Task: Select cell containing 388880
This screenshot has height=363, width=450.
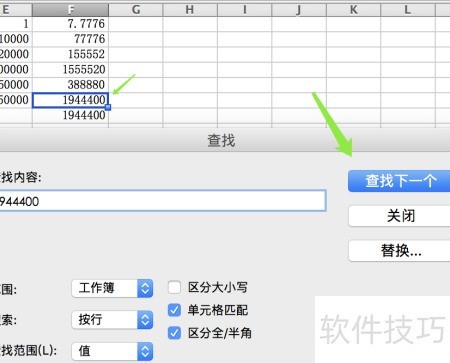Action: pyautogui.click(x=70, y=85)
